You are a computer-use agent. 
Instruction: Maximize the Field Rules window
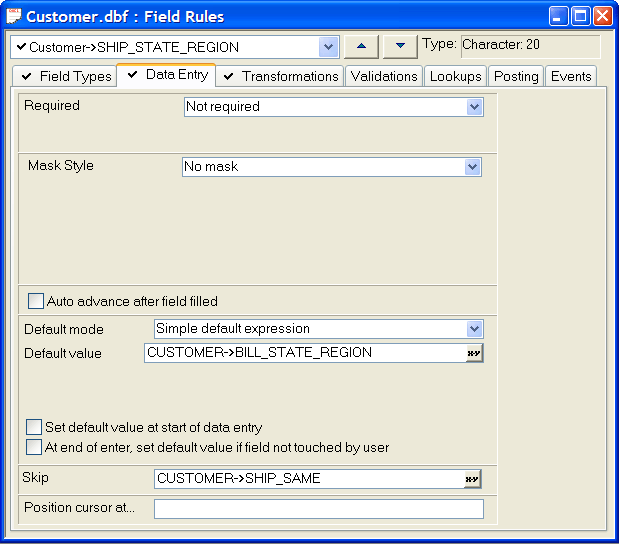click(580, 16)
